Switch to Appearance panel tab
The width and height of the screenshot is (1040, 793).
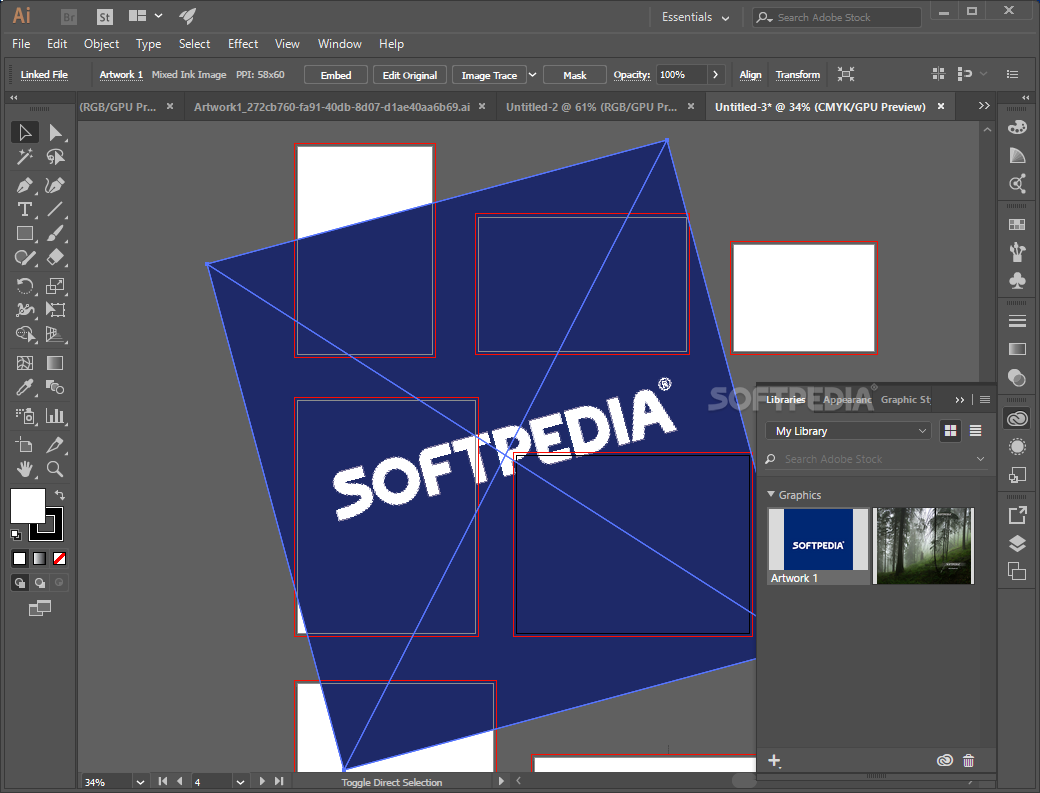847,400
